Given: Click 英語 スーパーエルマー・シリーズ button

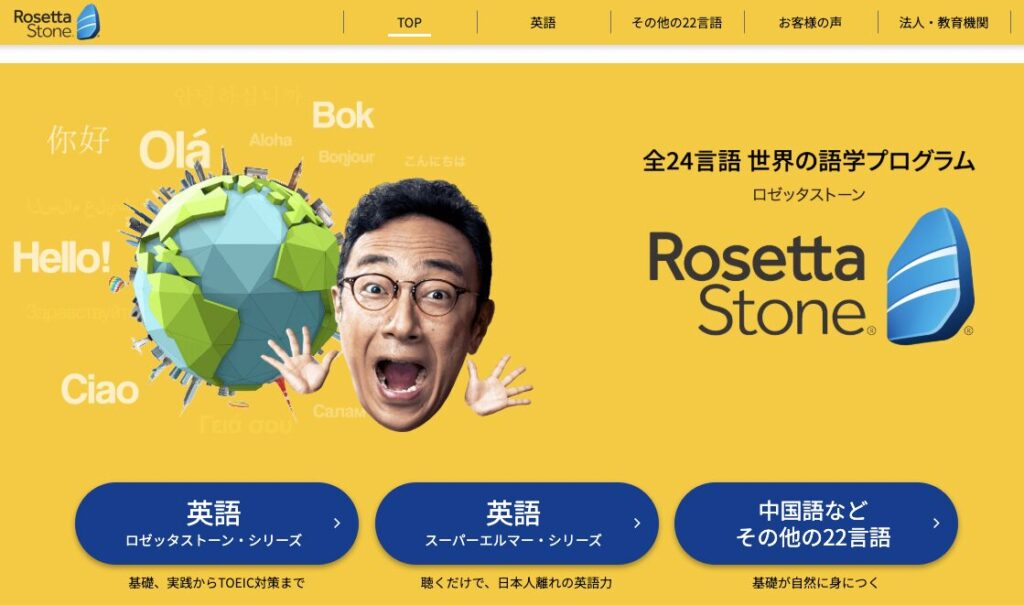Looking at the screenshot, I should click(x=517, y=523).
